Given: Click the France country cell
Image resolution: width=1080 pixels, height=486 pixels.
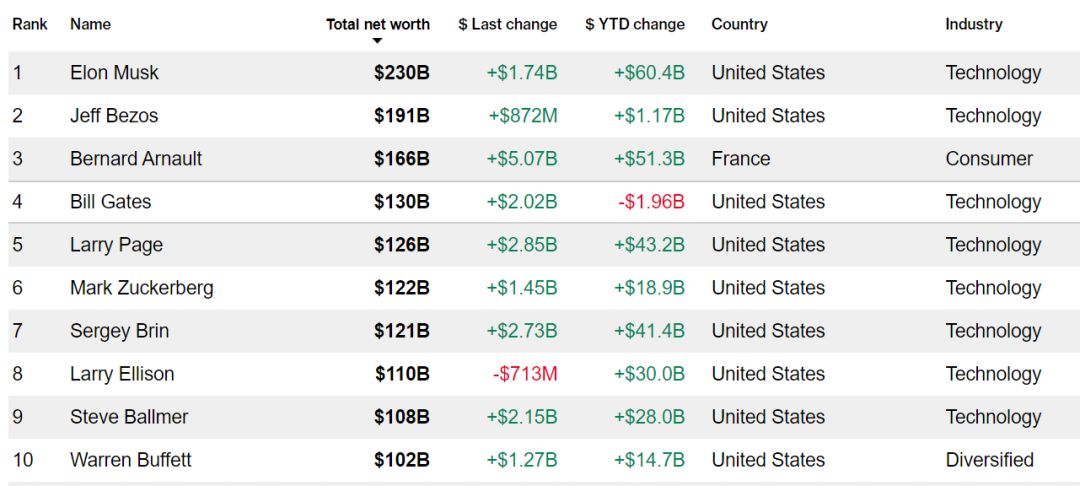Looking at the screenshot, I should [x=741, y=159].
